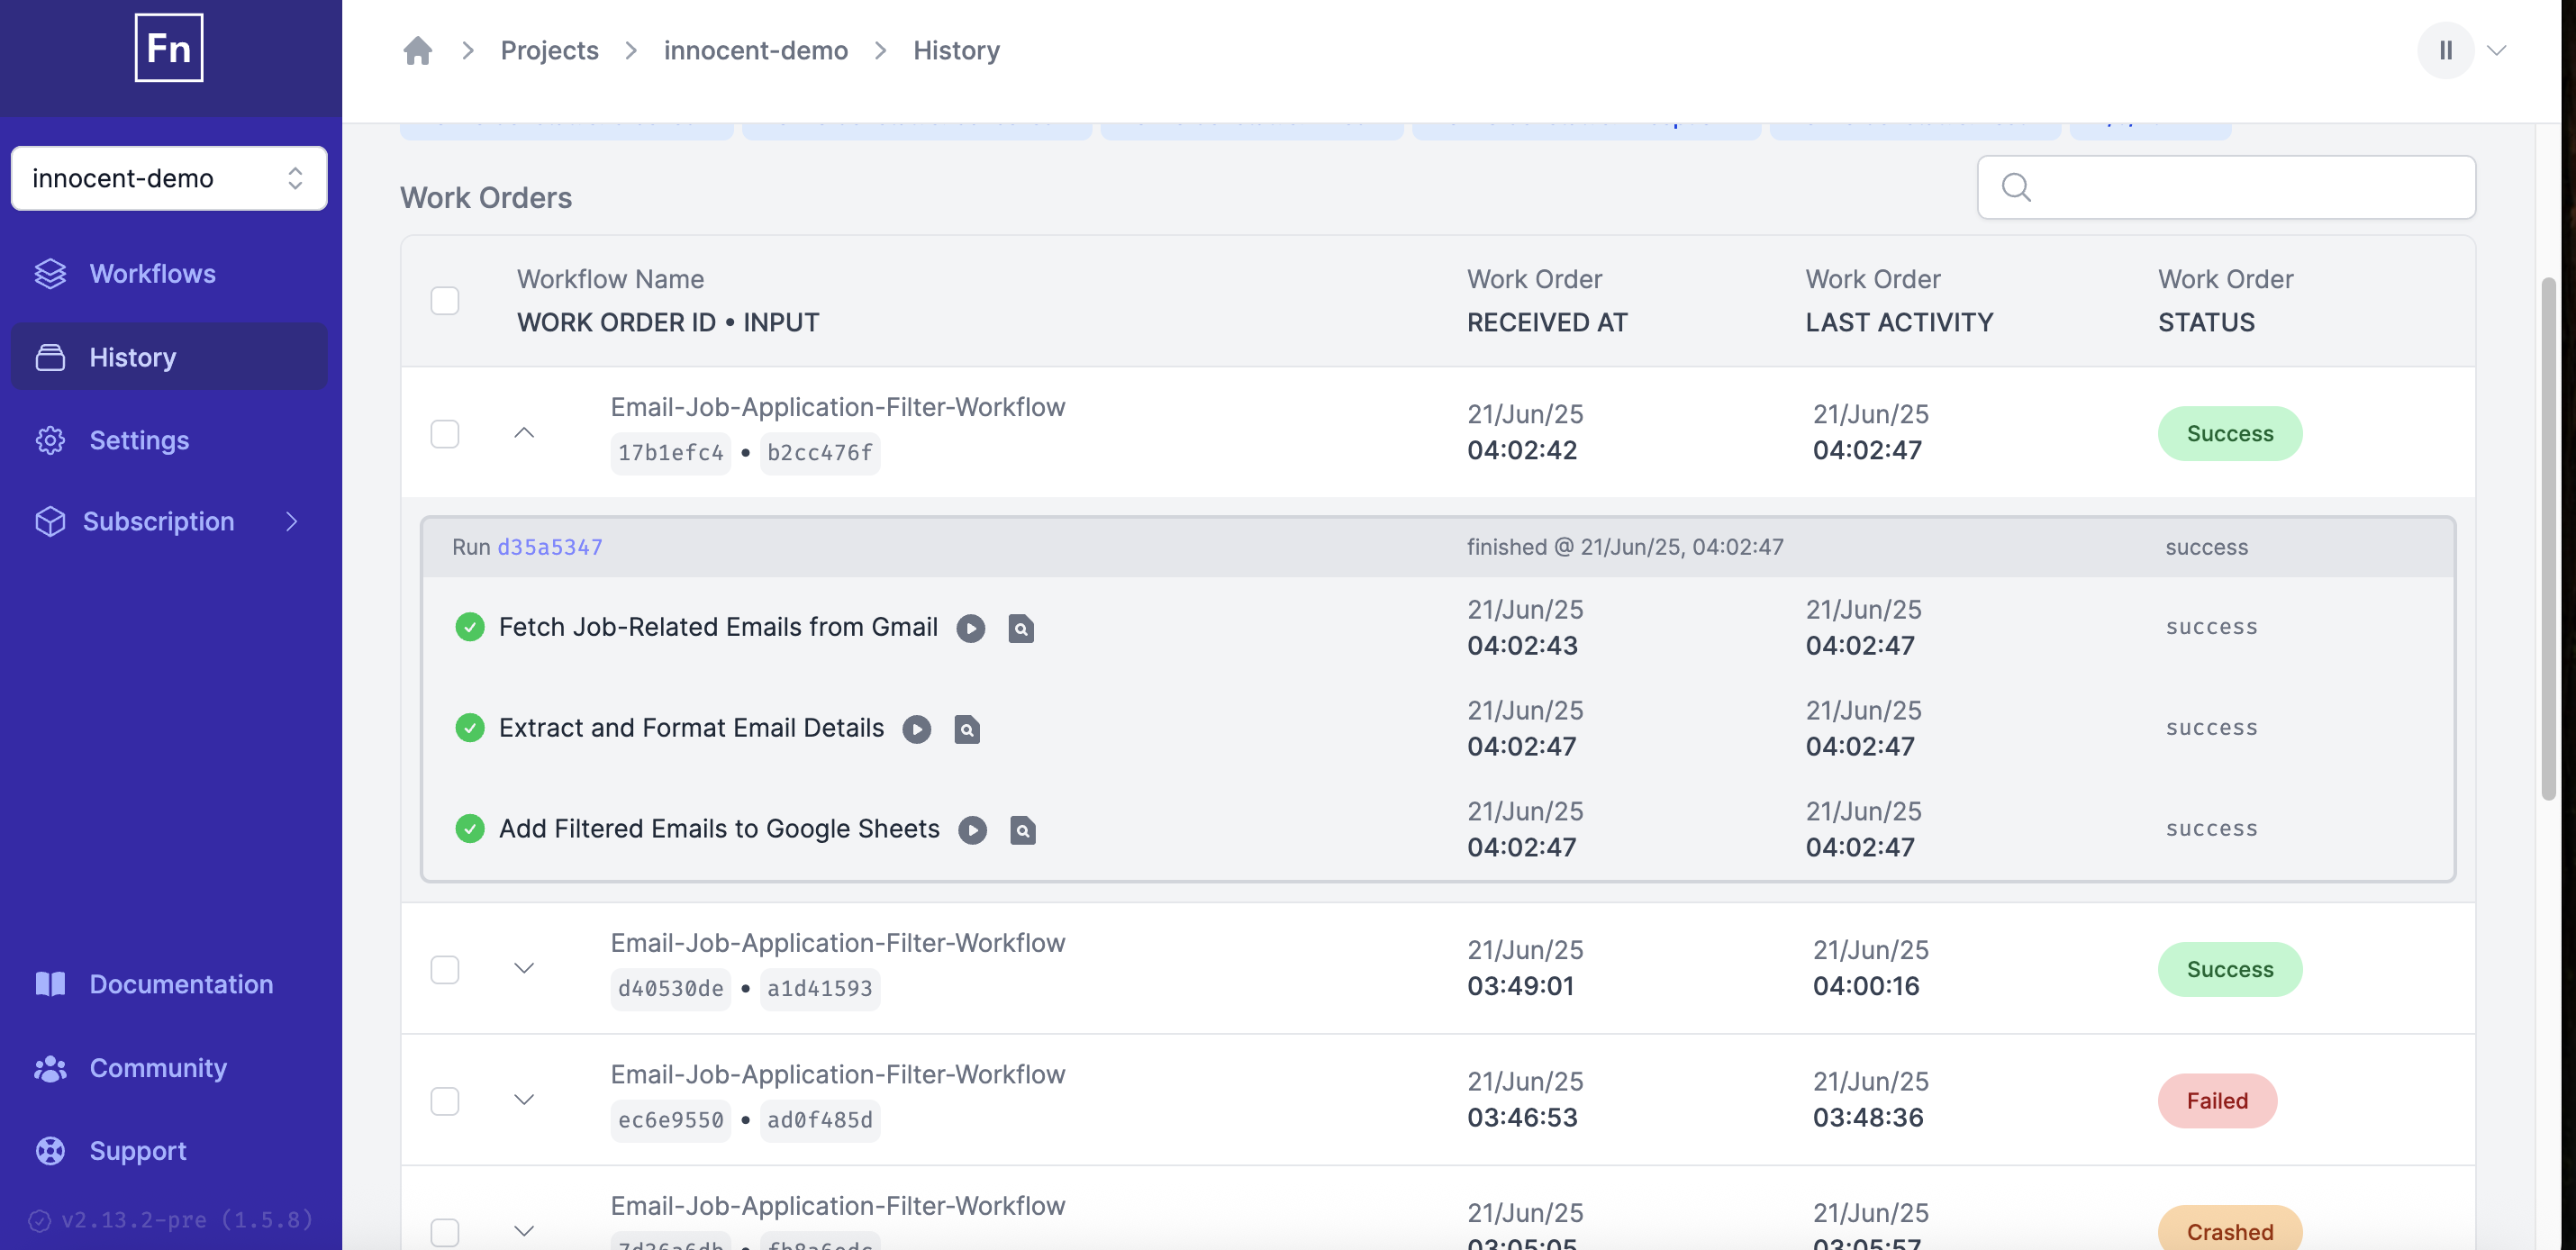Image resolution: width=2576 pixels, height=1250 pixels.
Task: Click the Subscription cube icon
Action: pyautogui.click(x=50, y=521)
